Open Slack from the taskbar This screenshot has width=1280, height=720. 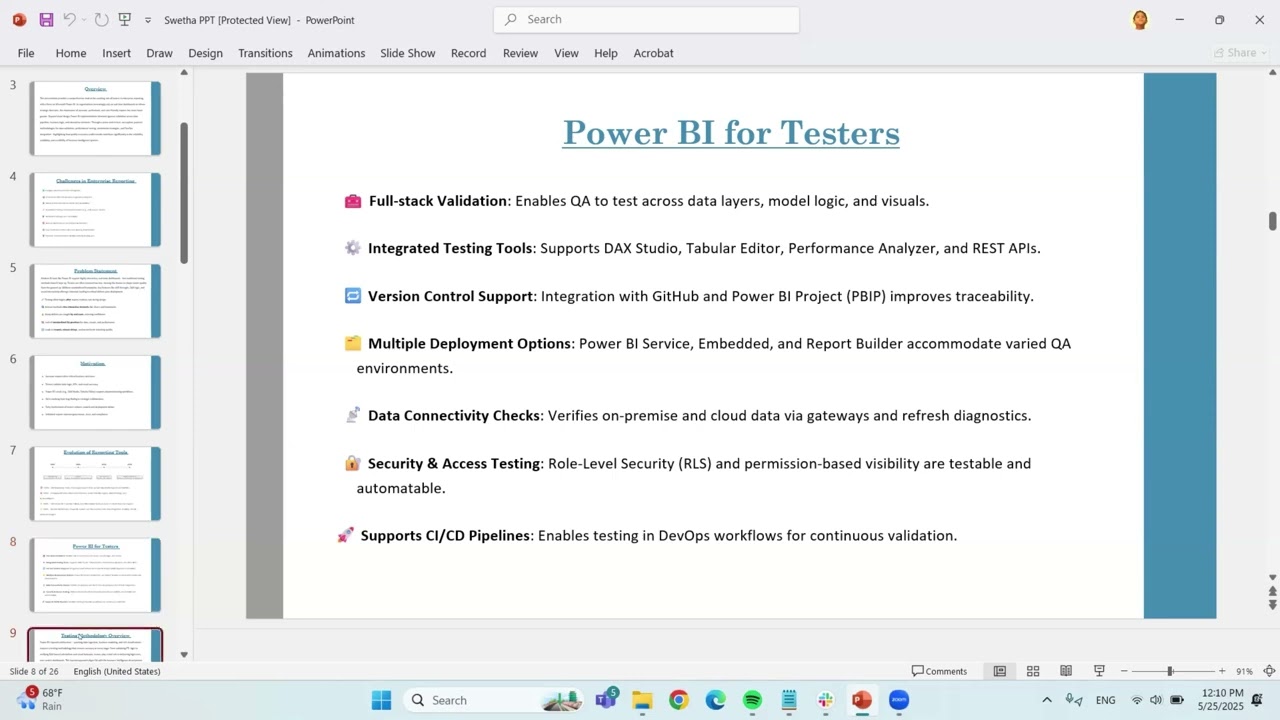click(825, 700)
